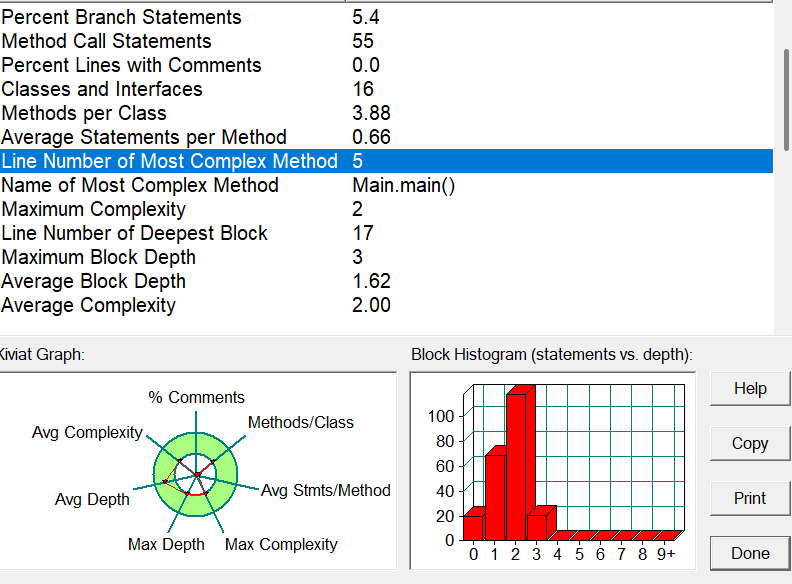Image resolution: width=792 pixels, height=584 pixels.
Task: Click the Max Complexity axis label
Action: pos(281,545)
